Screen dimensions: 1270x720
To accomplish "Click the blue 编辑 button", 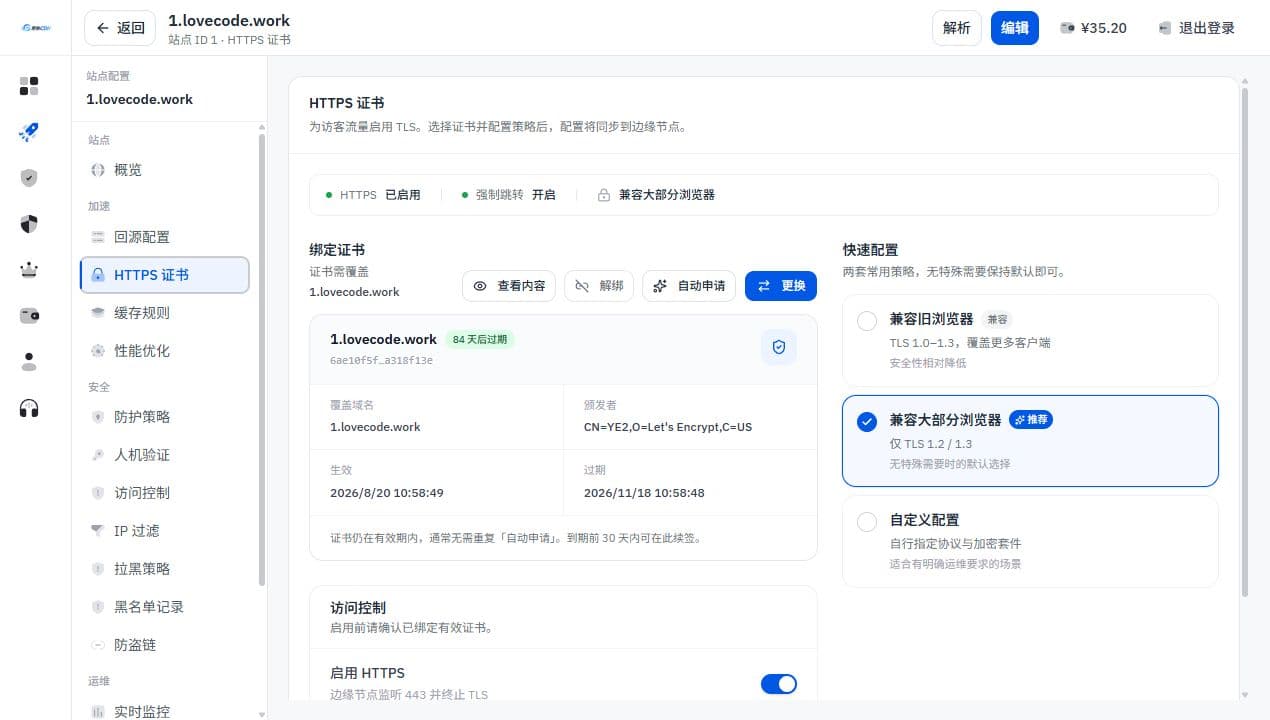I will click(x=1015, y=28).
